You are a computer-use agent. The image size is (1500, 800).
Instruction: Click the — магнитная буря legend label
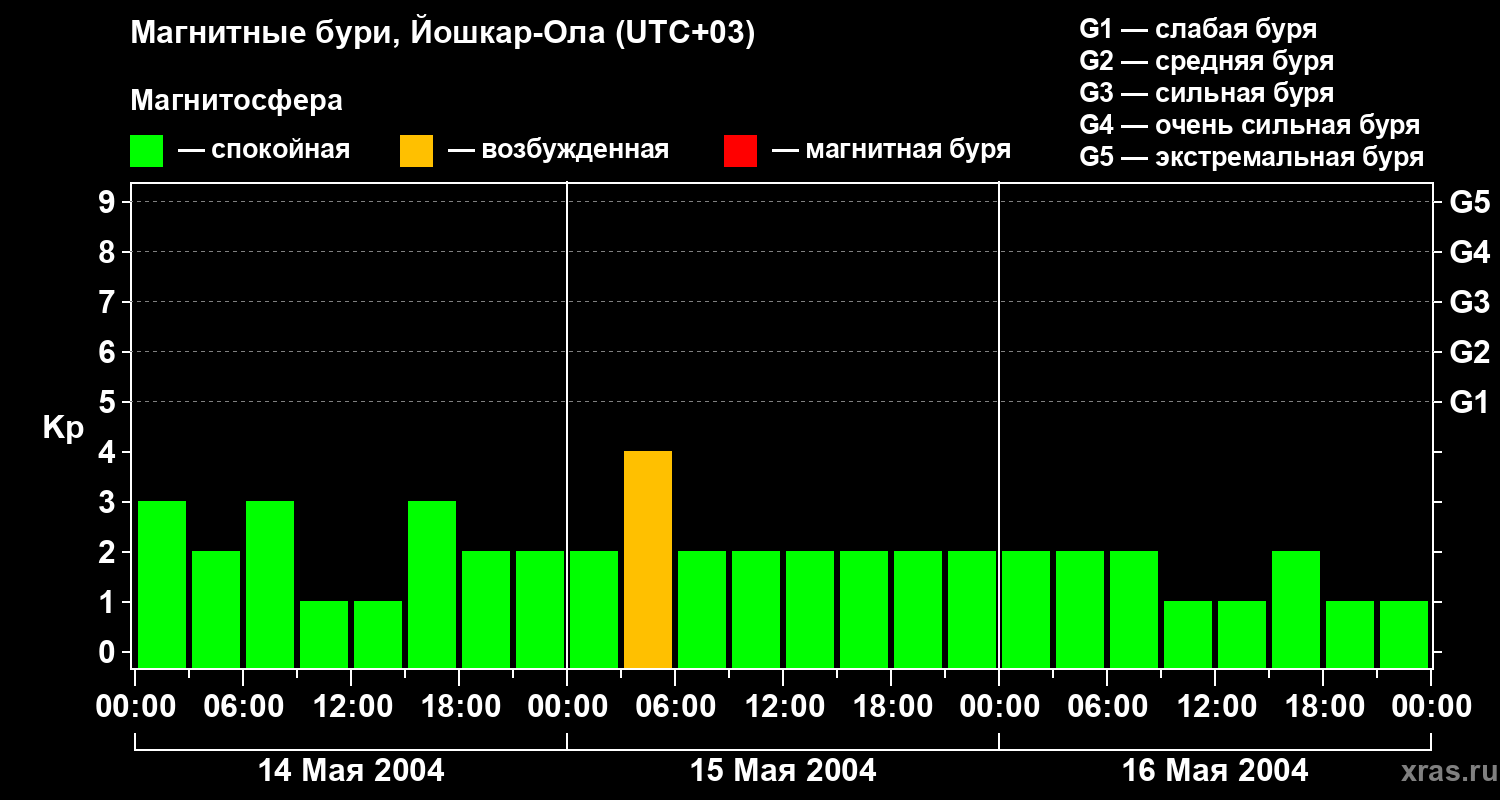pos(891,150)
